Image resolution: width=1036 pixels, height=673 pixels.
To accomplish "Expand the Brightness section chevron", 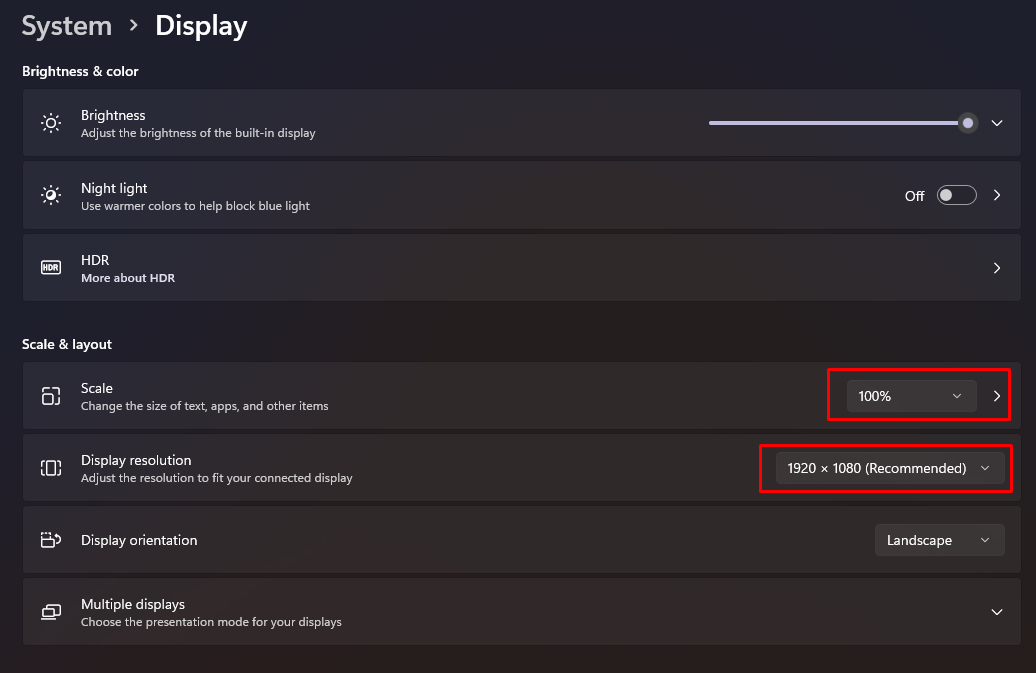I will pos(996,122).
